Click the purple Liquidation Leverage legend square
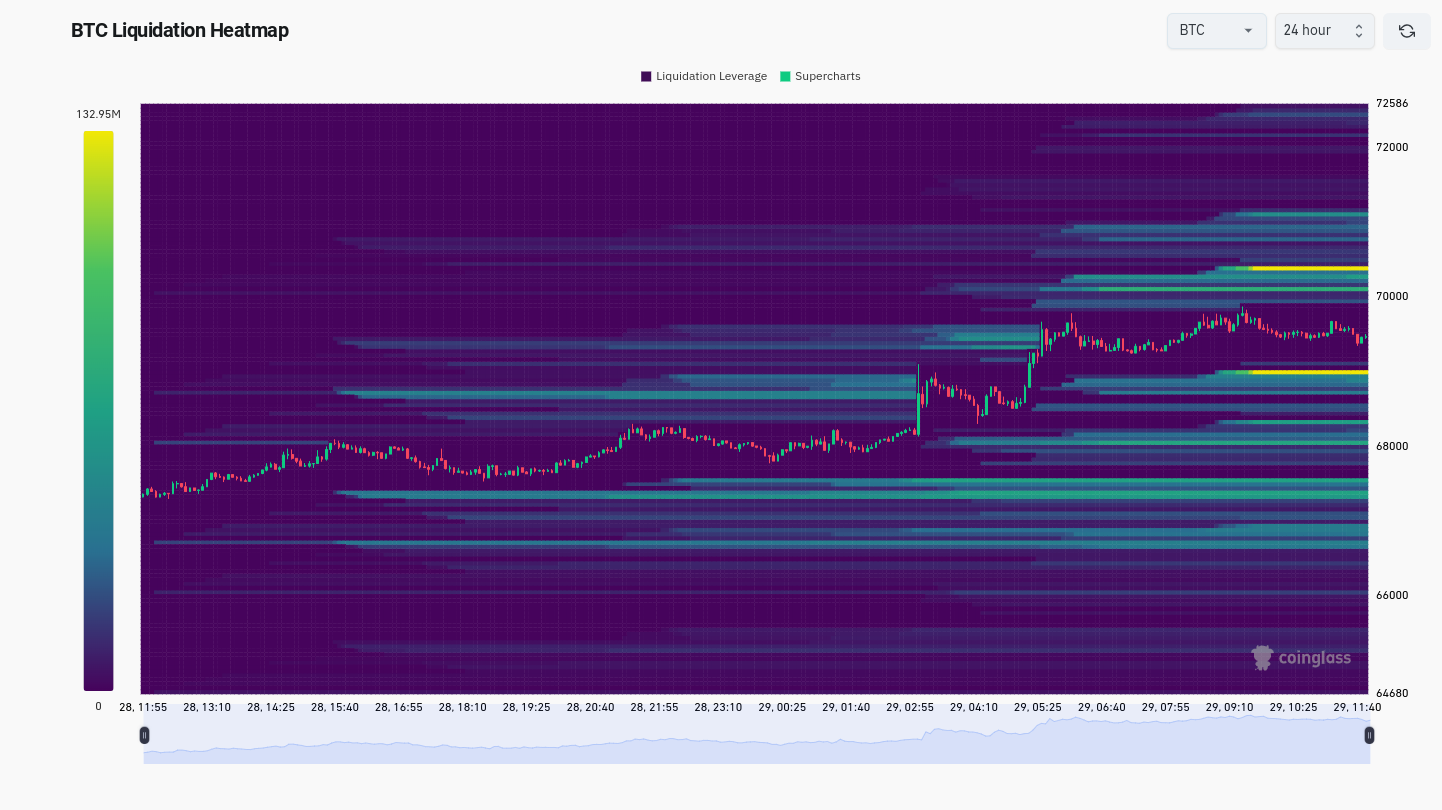The height and width of the screenshot is (810, 1442). click(646, 77)
